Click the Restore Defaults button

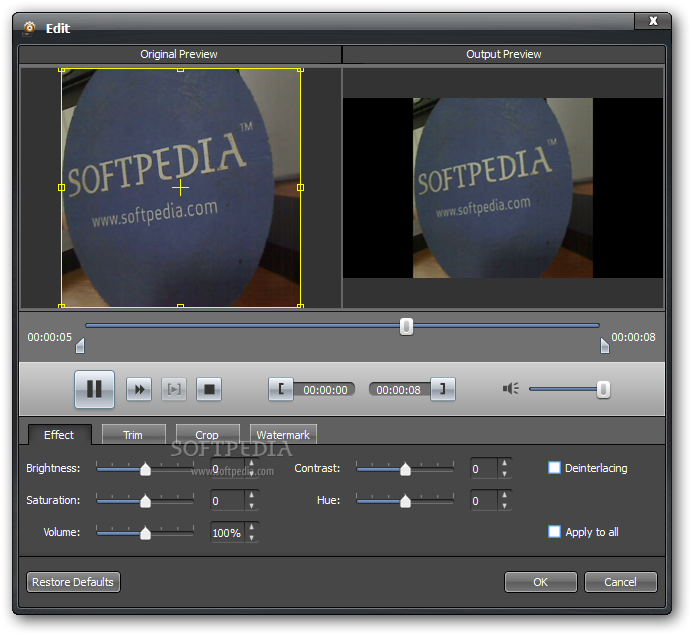(73, 582)
